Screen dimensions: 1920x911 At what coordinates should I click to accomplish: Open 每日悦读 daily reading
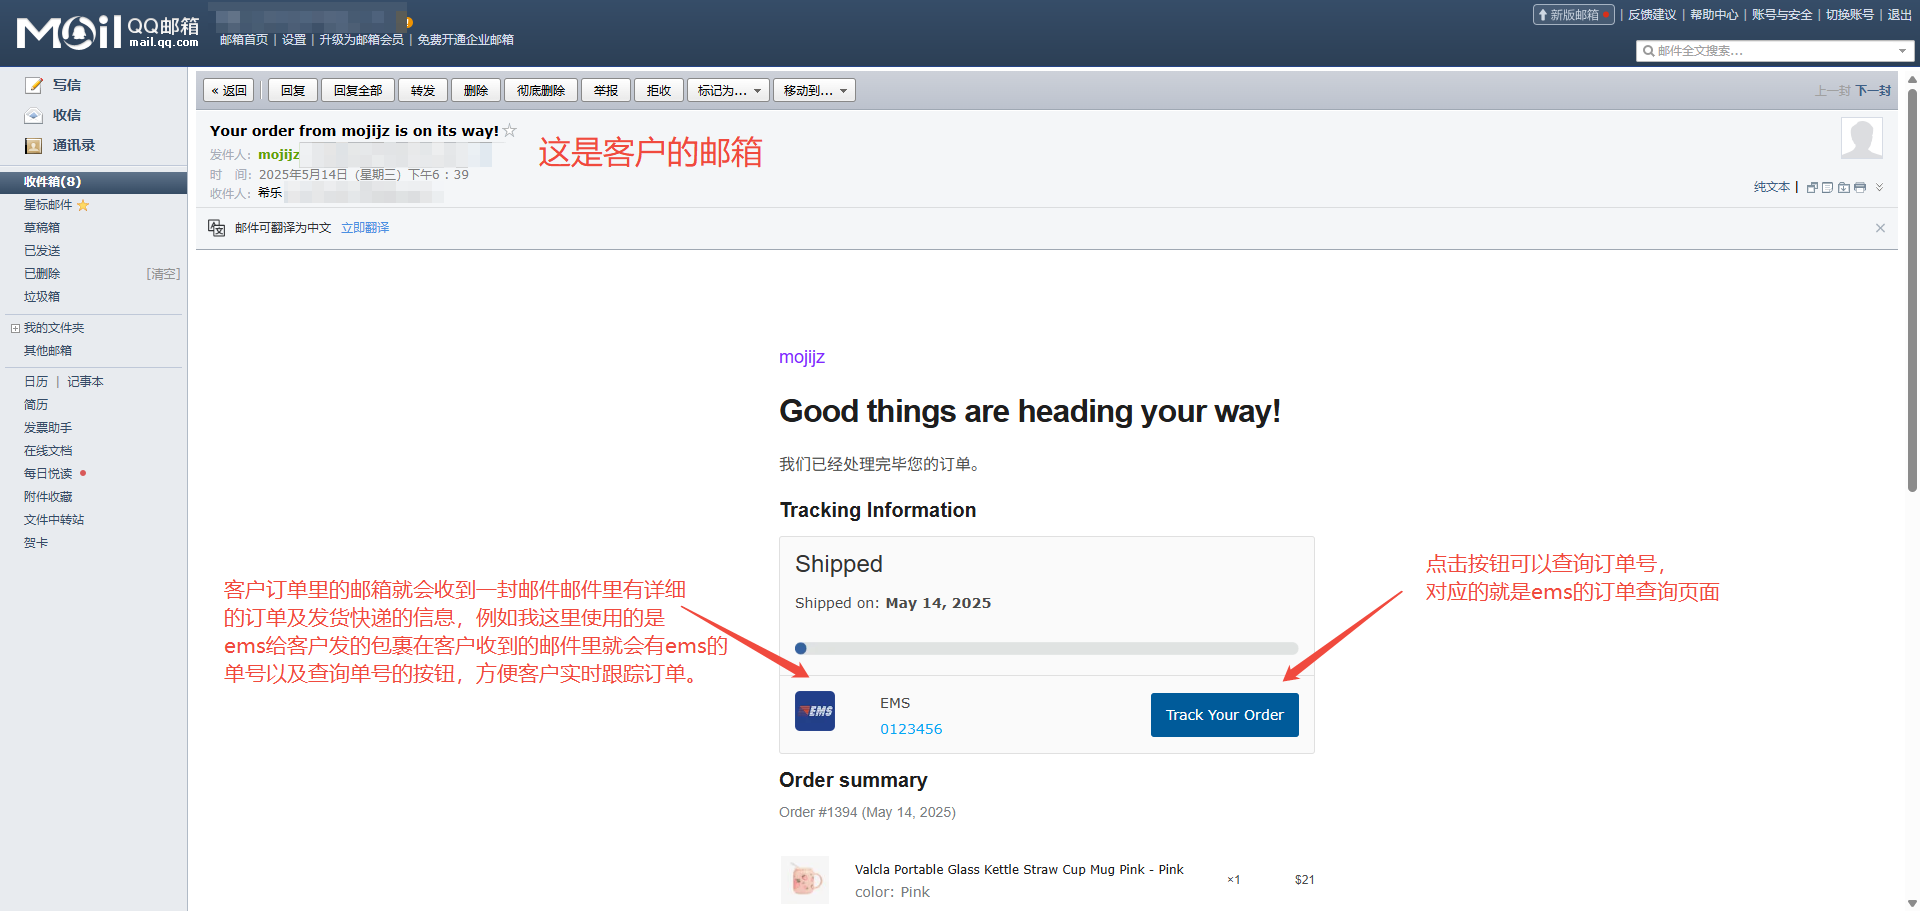click(48, 474)
